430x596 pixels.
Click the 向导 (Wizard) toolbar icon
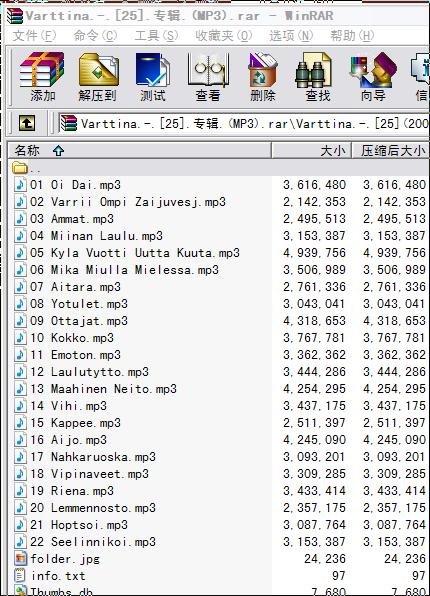click(x=374, y=70)
